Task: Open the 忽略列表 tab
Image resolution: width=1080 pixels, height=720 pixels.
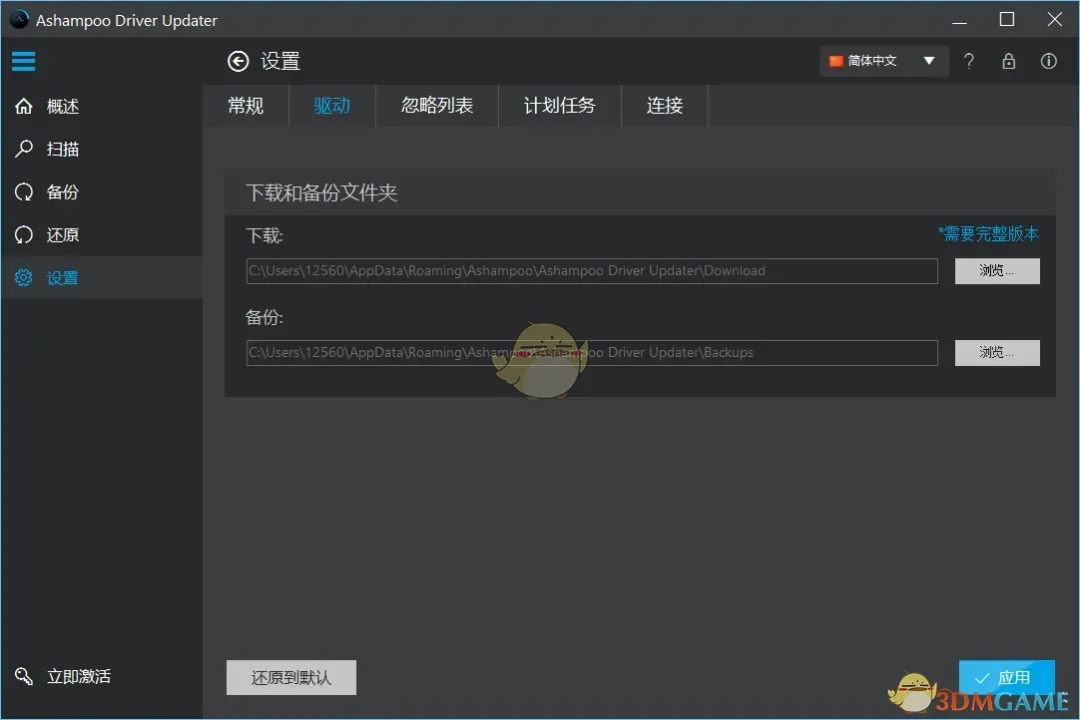Action: click(x=436, y=105)
